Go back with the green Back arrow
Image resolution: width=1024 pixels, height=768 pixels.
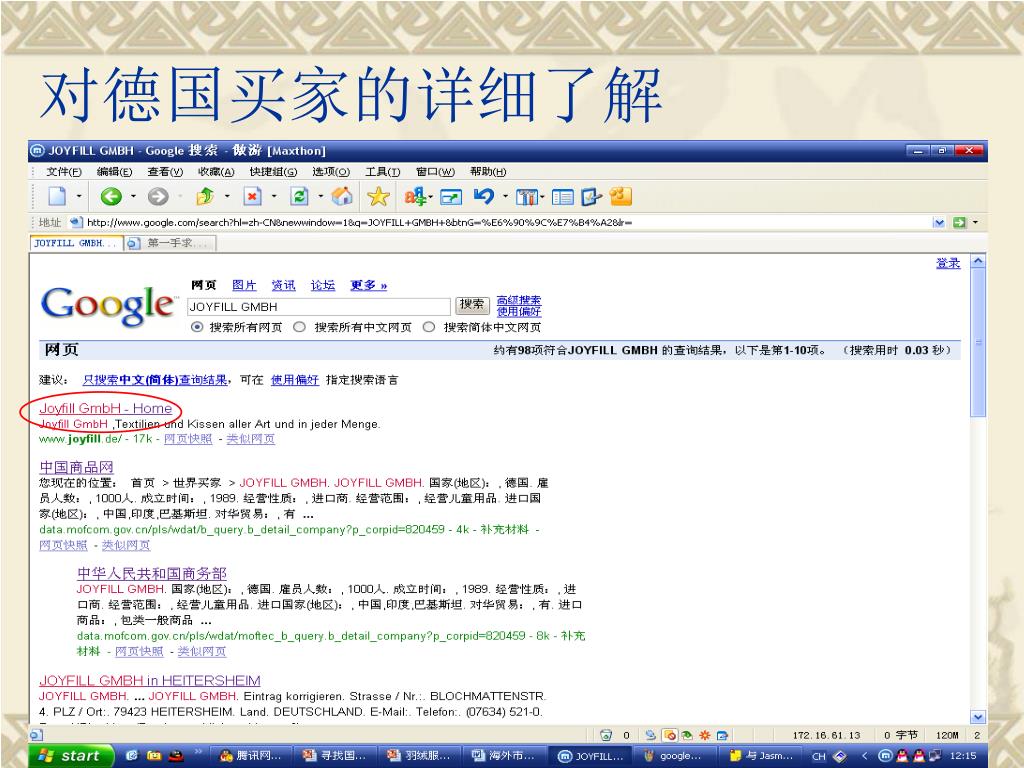111,196
